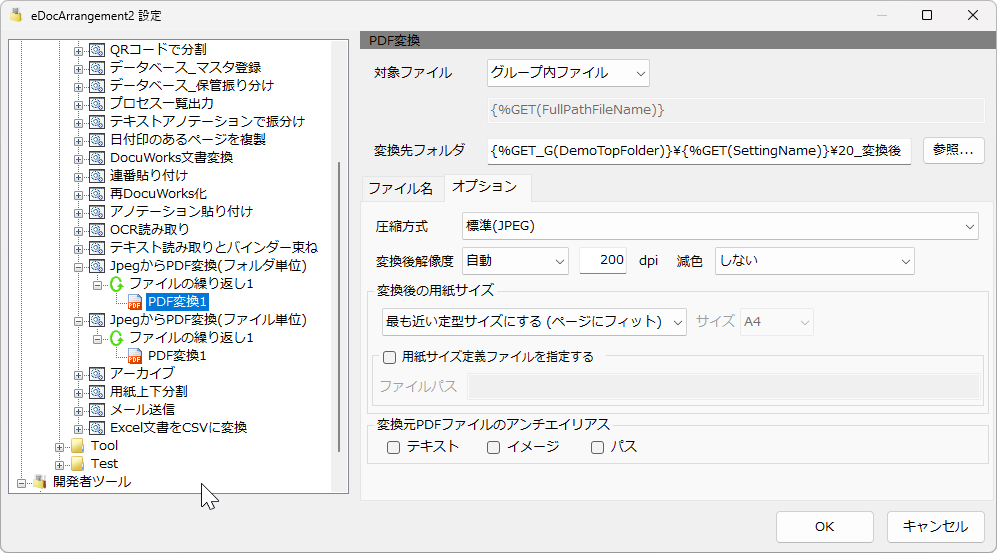Screen dimensions: 997x553
Task: Click the OCR読み取り item icon
Action: (97, 230)
